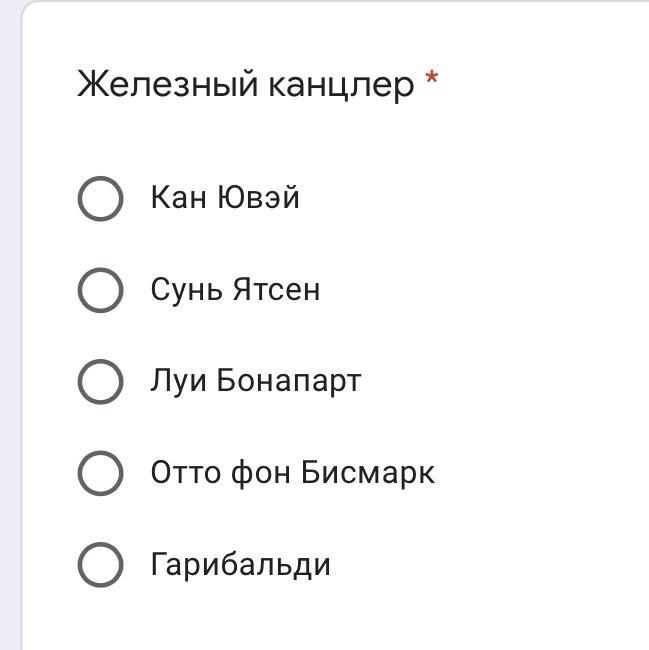Click the "Кан Ювэй" answer label text
This screenshot has height=650, width=649.
click(x=225, y=198)
